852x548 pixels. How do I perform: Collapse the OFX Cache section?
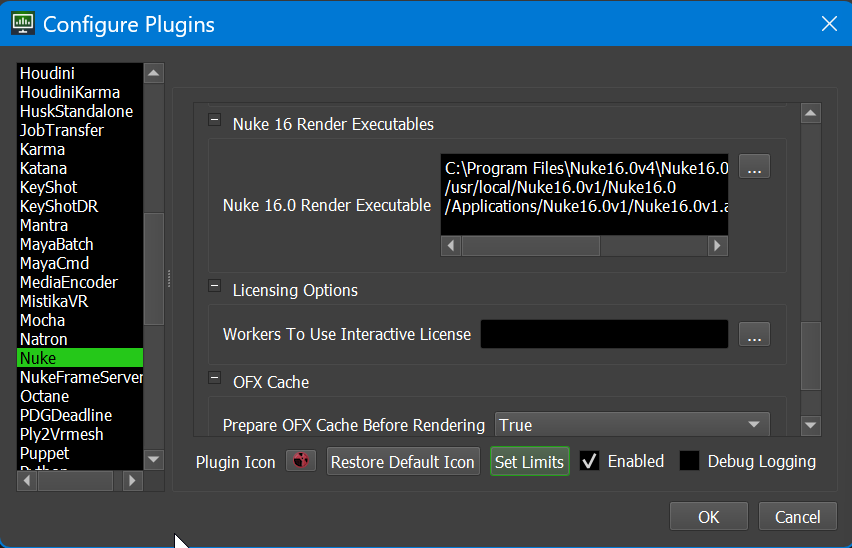(214, 378)
